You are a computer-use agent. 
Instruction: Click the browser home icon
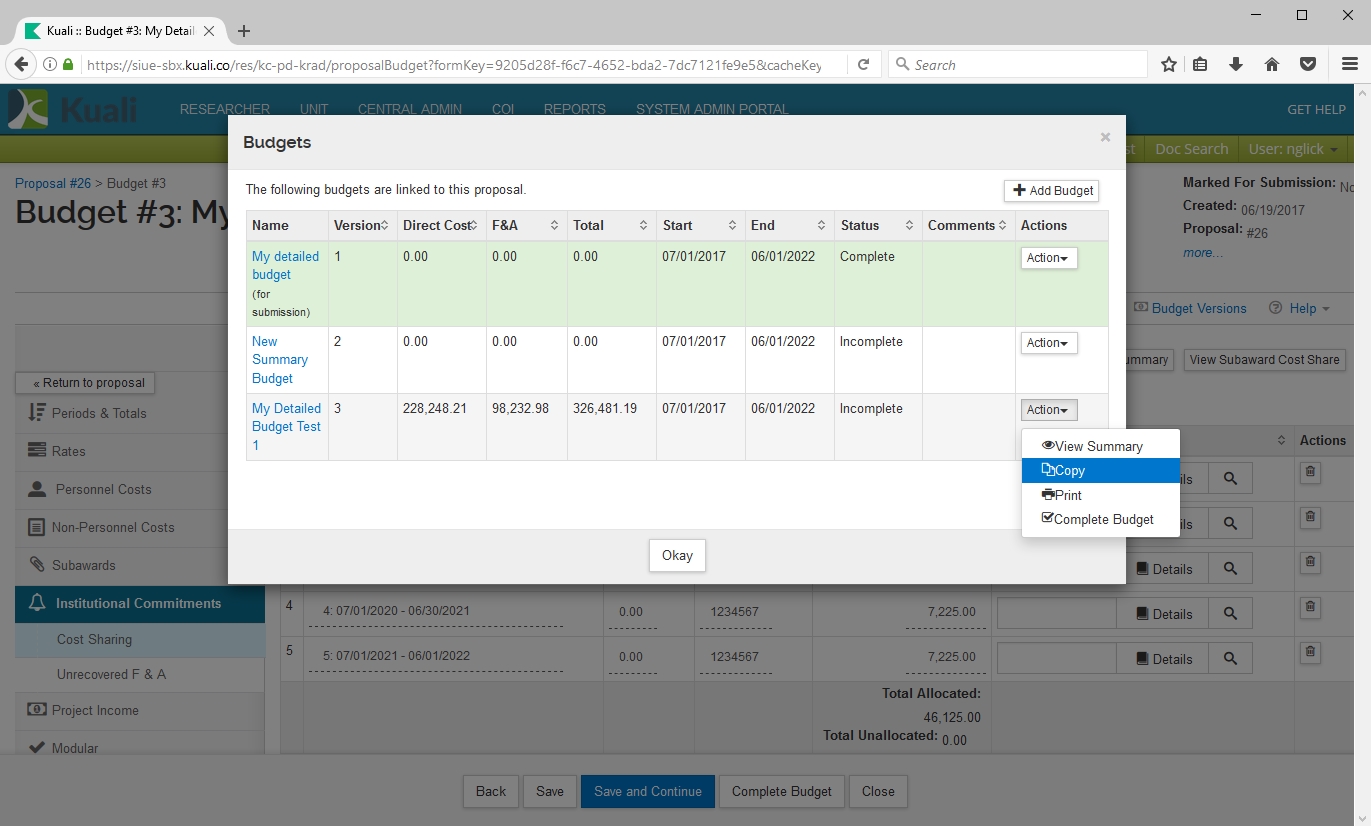click(1272, 65)
